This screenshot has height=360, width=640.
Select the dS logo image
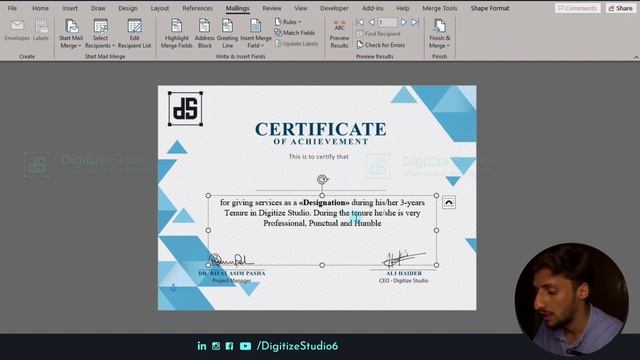(x=185, y=109)
